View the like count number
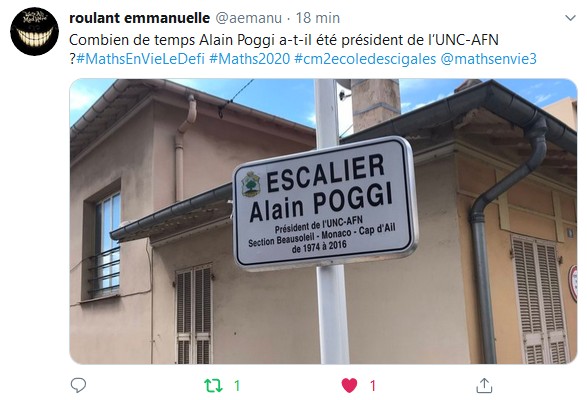This screenshot has height=400, width=587. (x=372, y=385)
